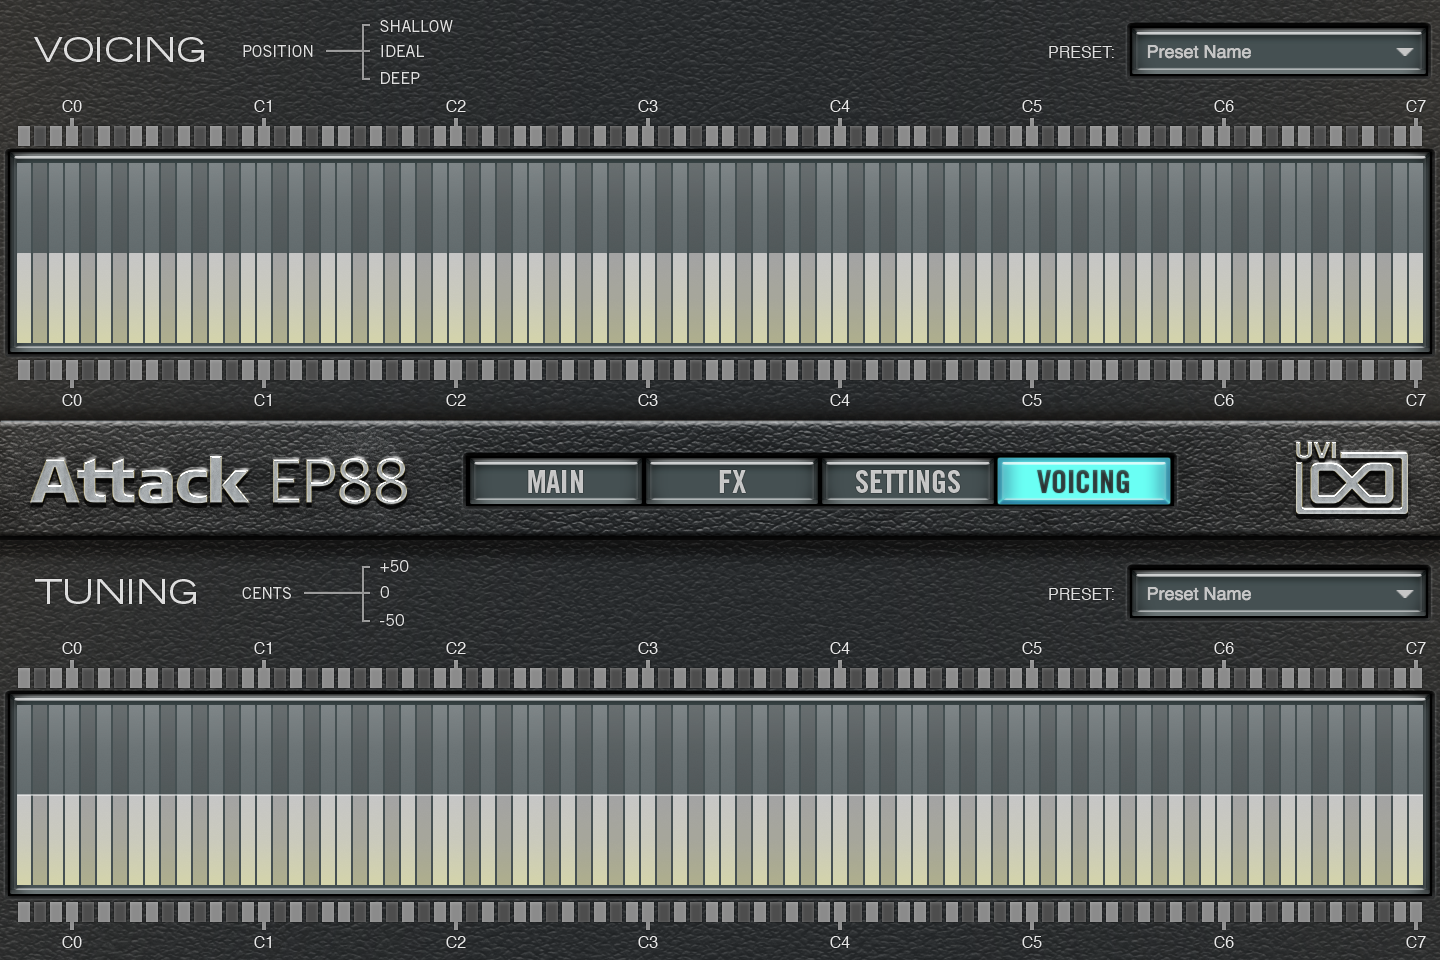Switch to the MAIN tab
The width and height of the screenshot is (1440, 960).
556,482
